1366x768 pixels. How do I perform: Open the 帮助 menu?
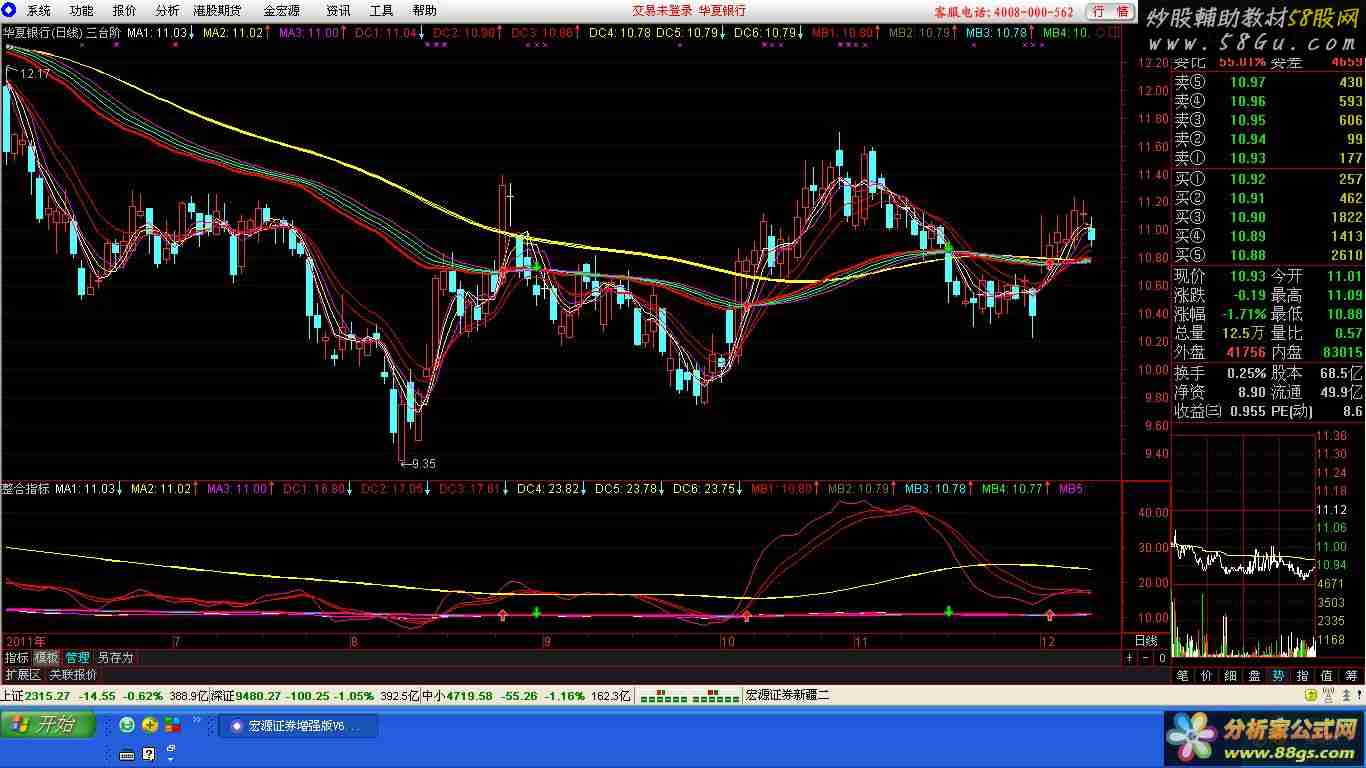424,11
